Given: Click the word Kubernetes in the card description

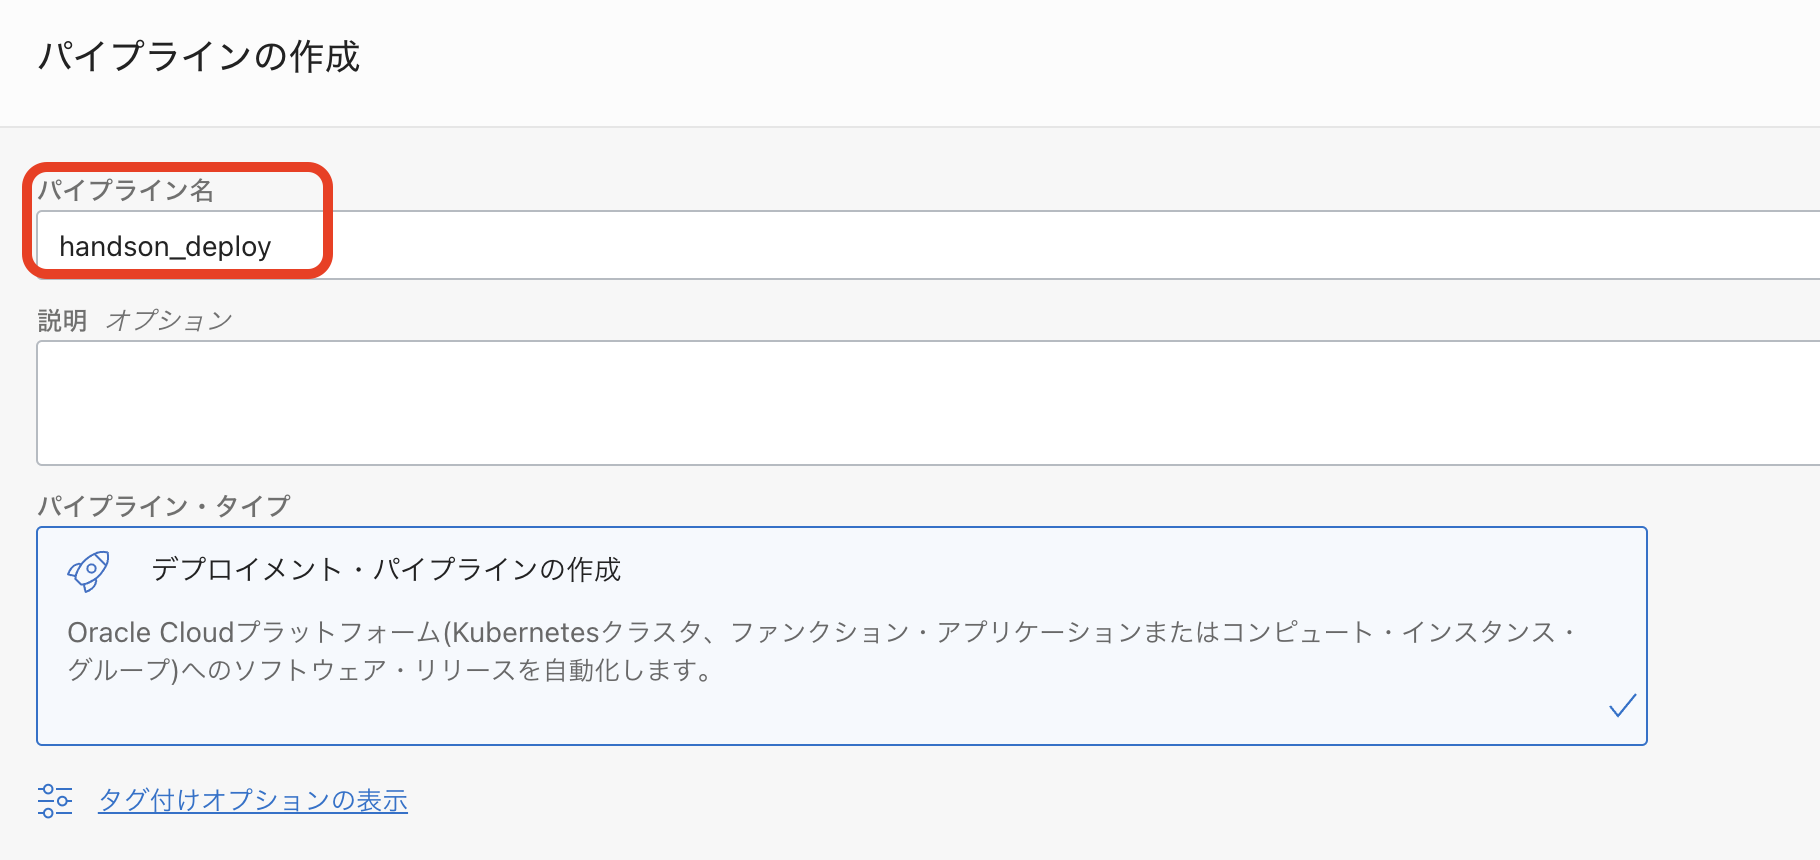Looking at the screenshot, I should click(525, 633).
